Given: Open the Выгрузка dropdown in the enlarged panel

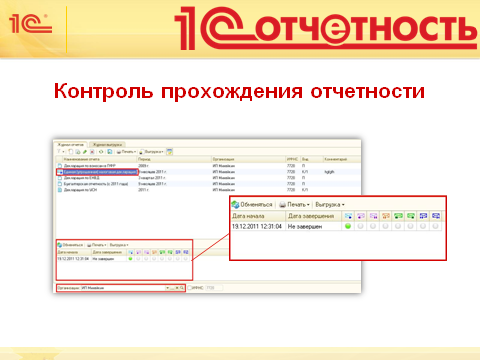Looking at the screenshot, I should pyautogui.click(x=330, y=204).
